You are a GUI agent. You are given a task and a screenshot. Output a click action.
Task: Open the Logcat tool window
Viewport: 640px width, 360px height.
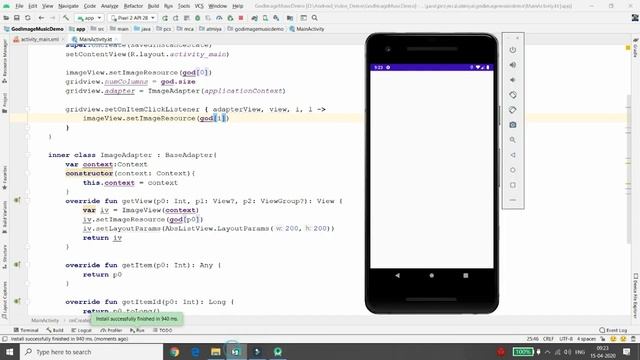click(82, 330)
